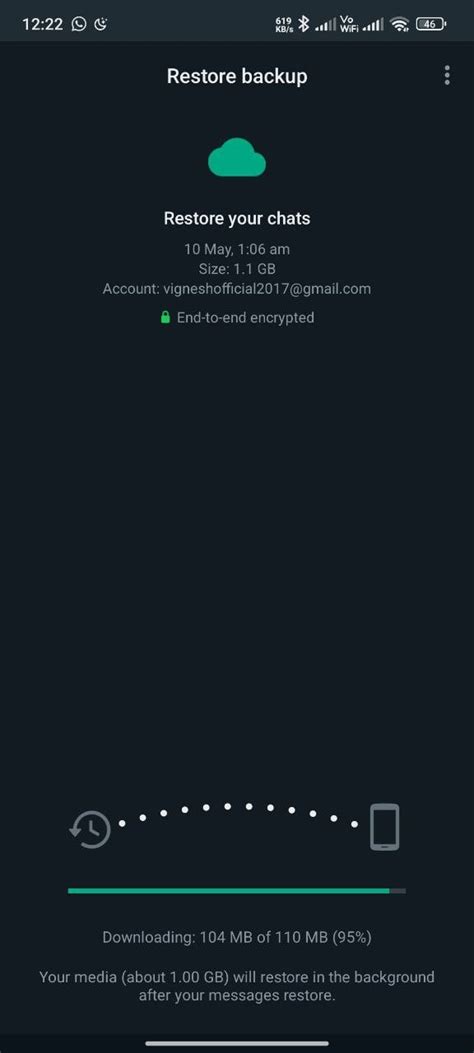
Task: Tap the Downloading 104 MB status text
Action: tap(237, 937)
